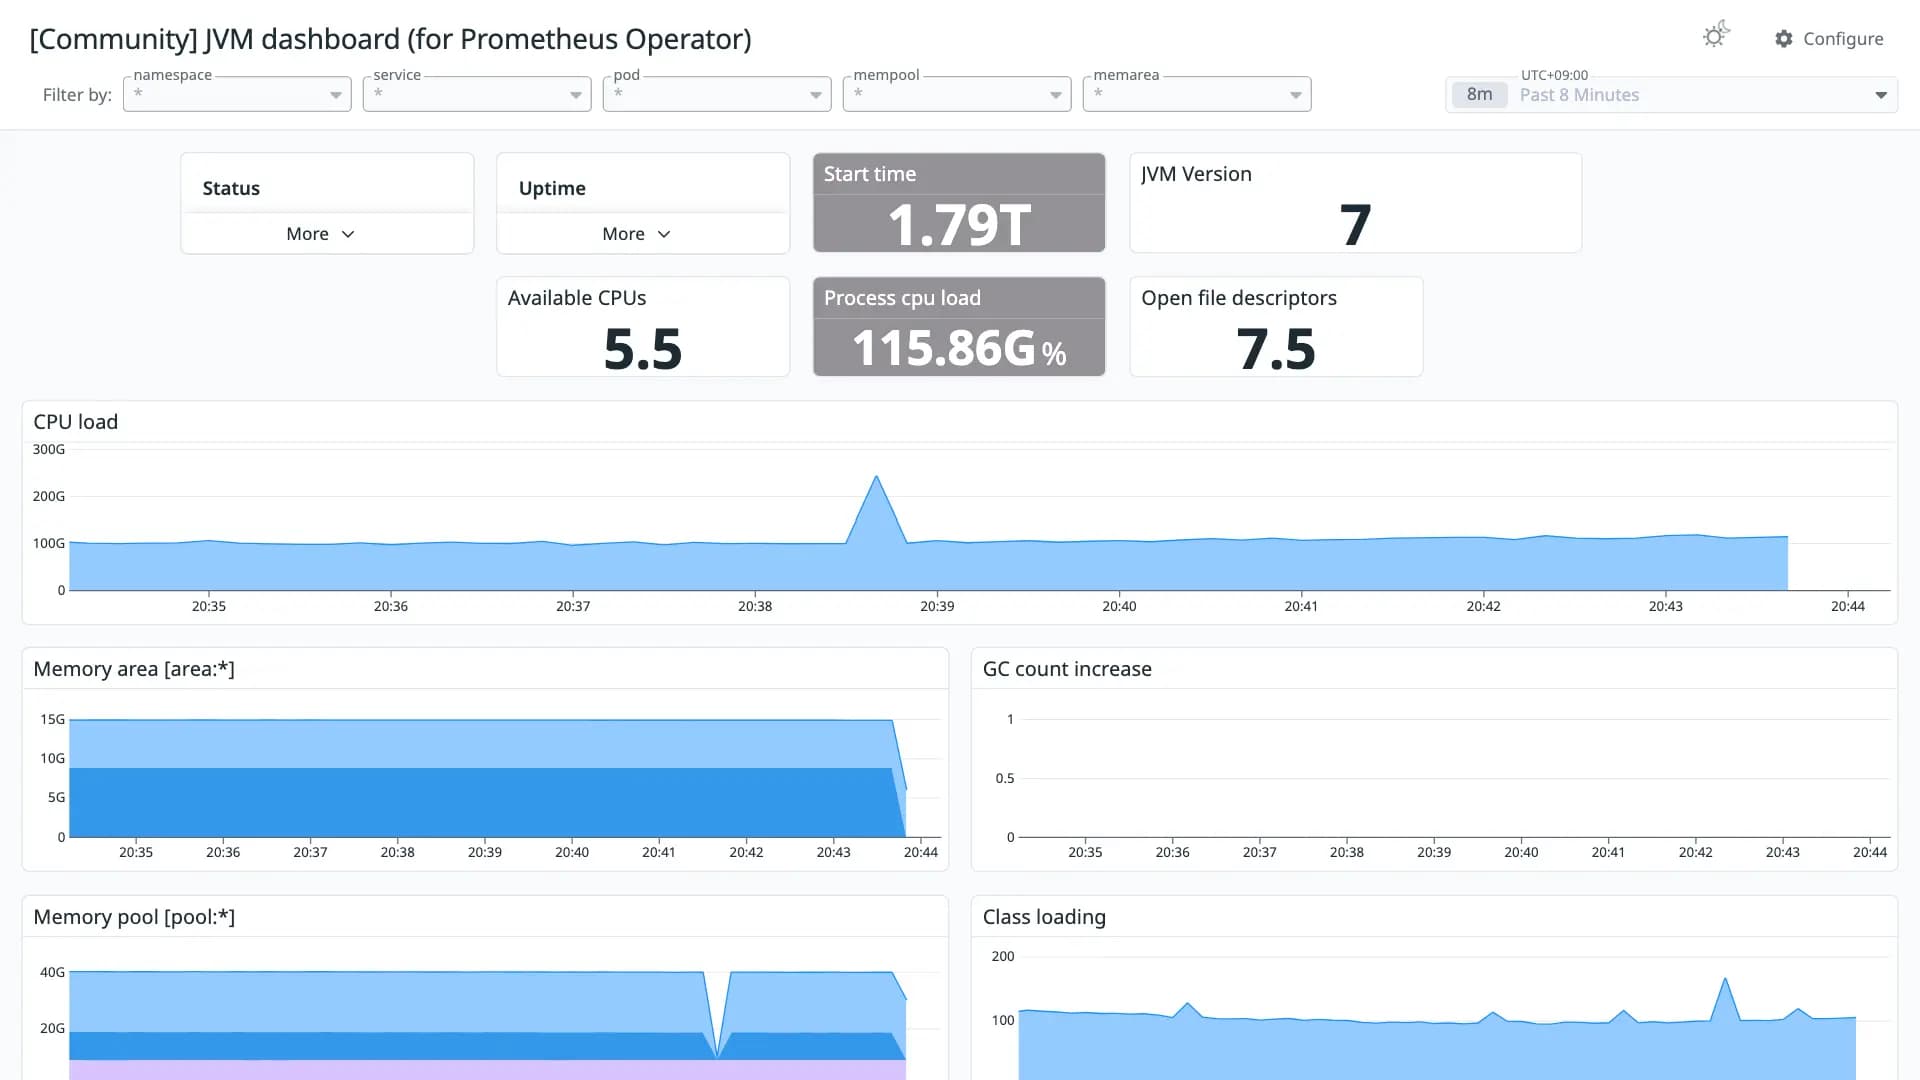1920x1080 pixels.
Task: Click the spike peak in CPU load chart
Action: pos(876,478)
